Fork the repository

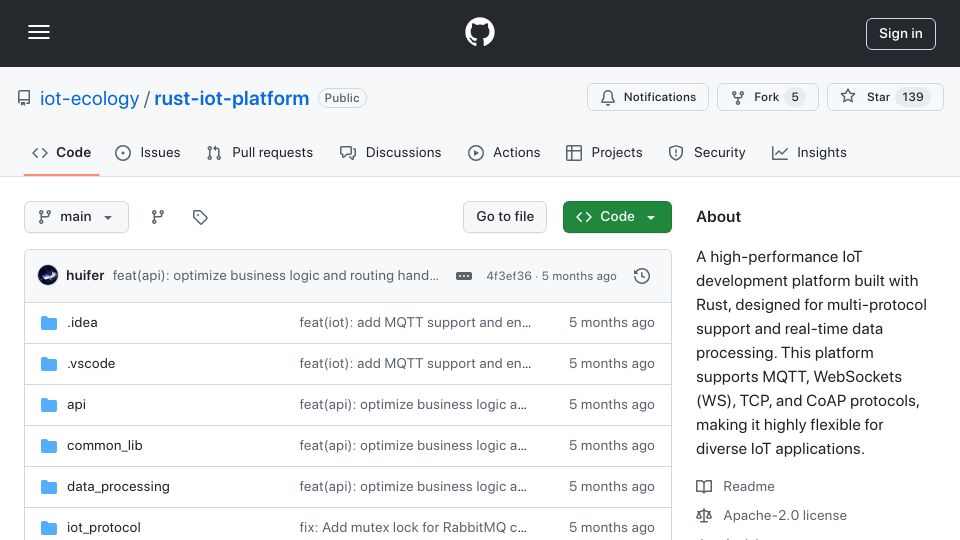point(767,97)
